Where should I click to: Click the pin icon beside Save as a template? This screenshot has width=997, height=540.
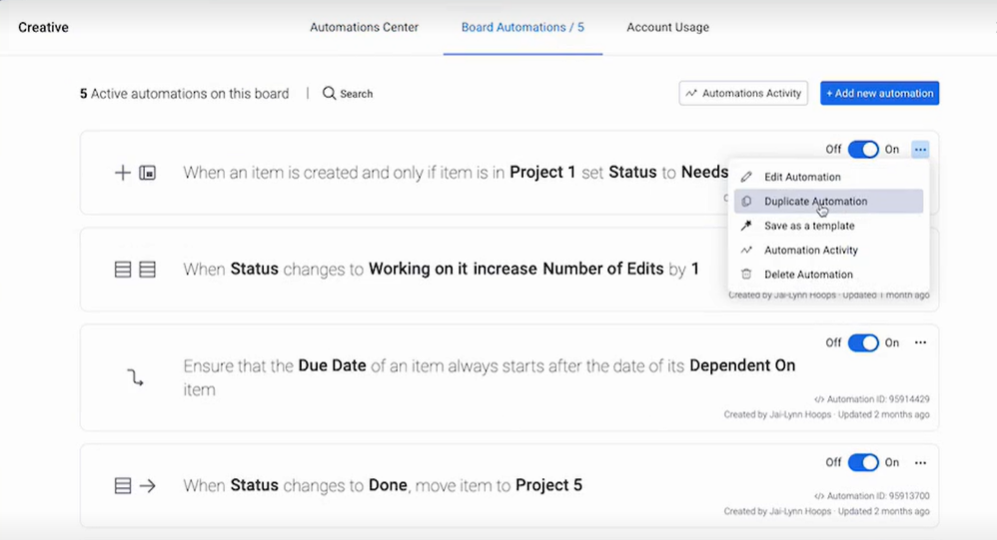tap(746, 225)
